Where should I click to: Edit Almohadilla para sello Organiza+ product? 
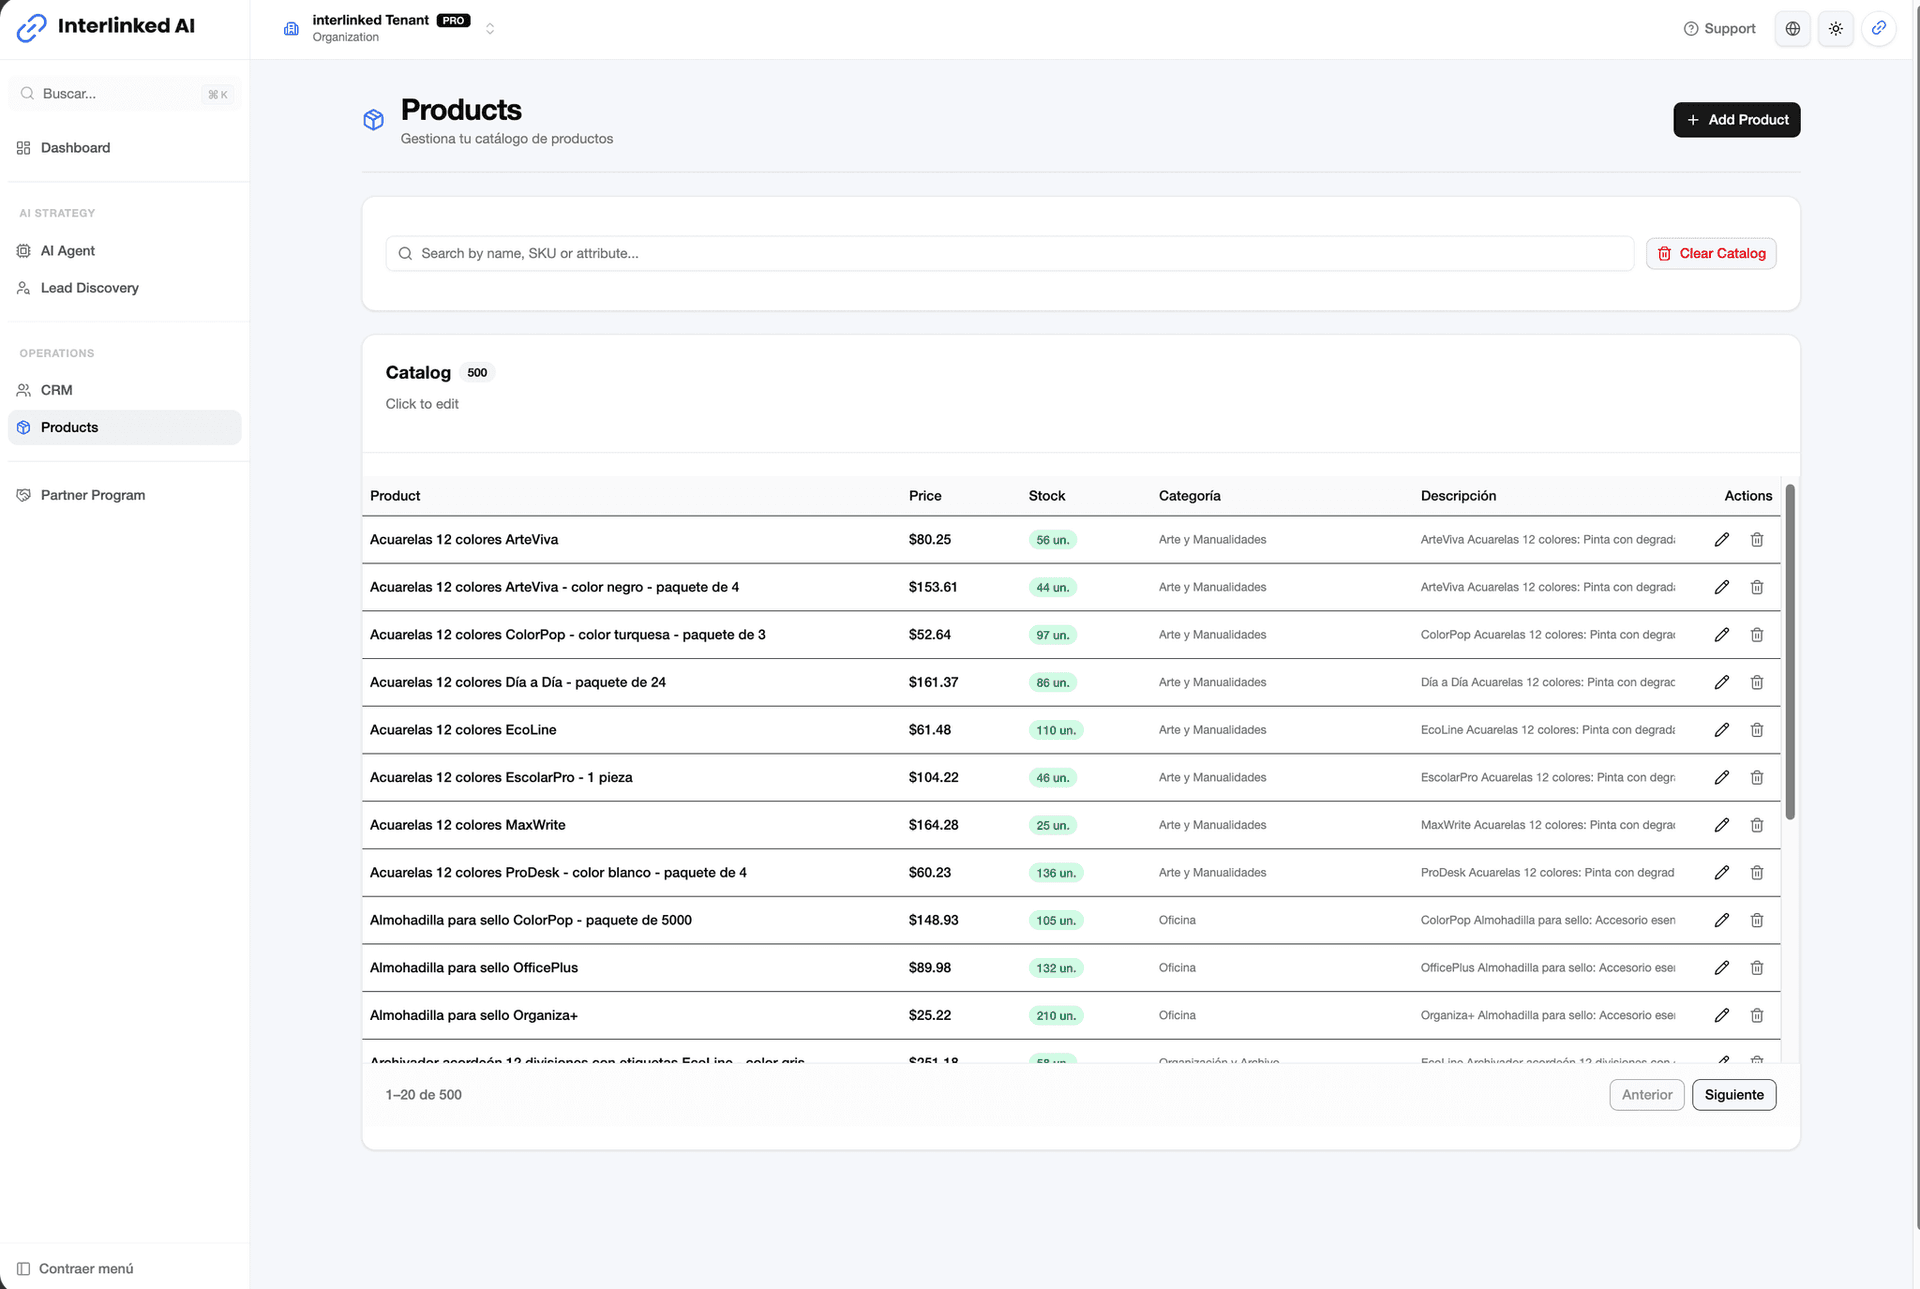coord(1721,1015)
